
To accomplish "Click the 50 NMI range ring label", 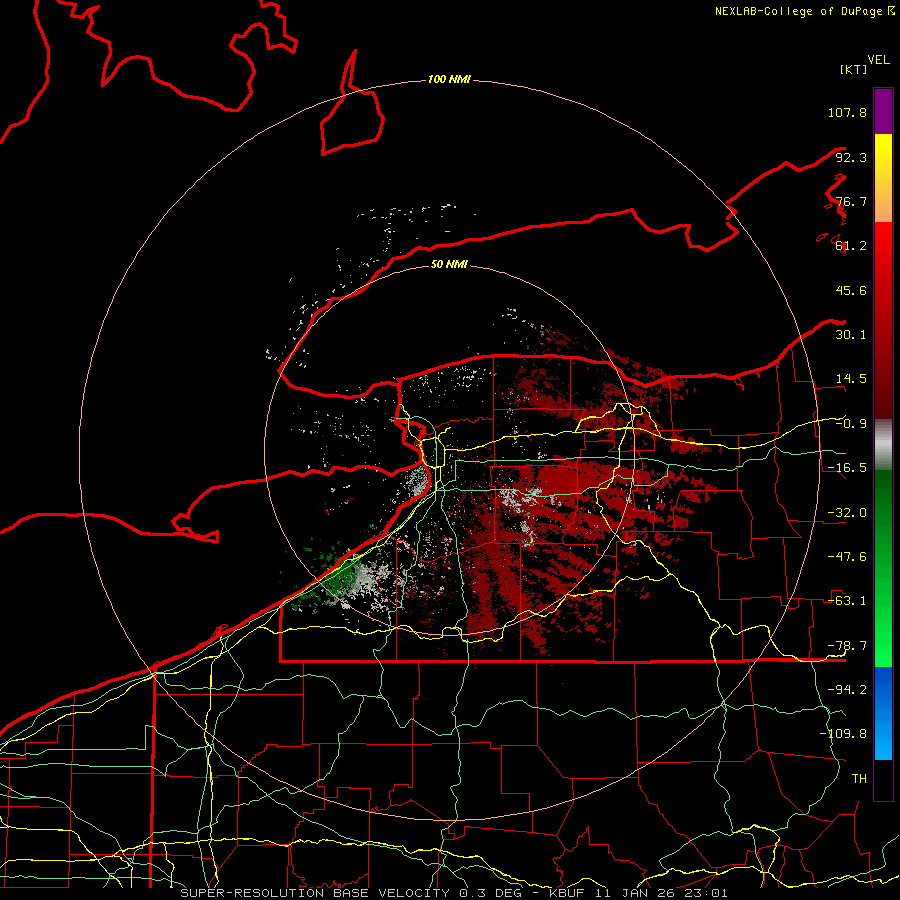I will pos(449,265).
